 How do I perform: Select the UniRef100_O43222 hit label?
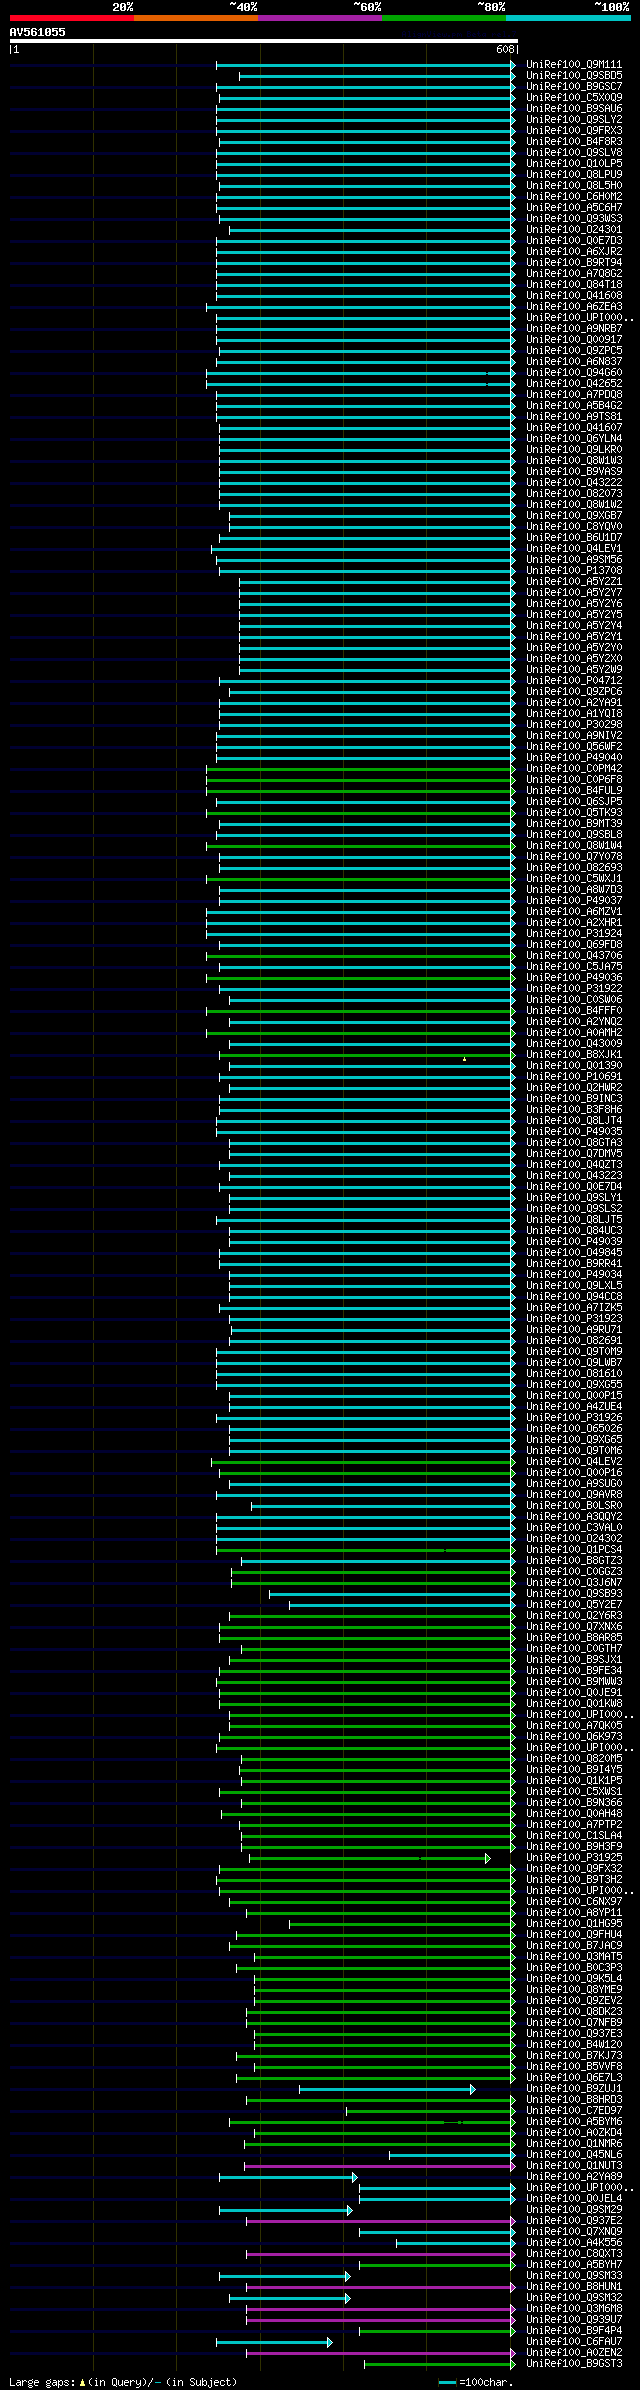coord(574,482)
